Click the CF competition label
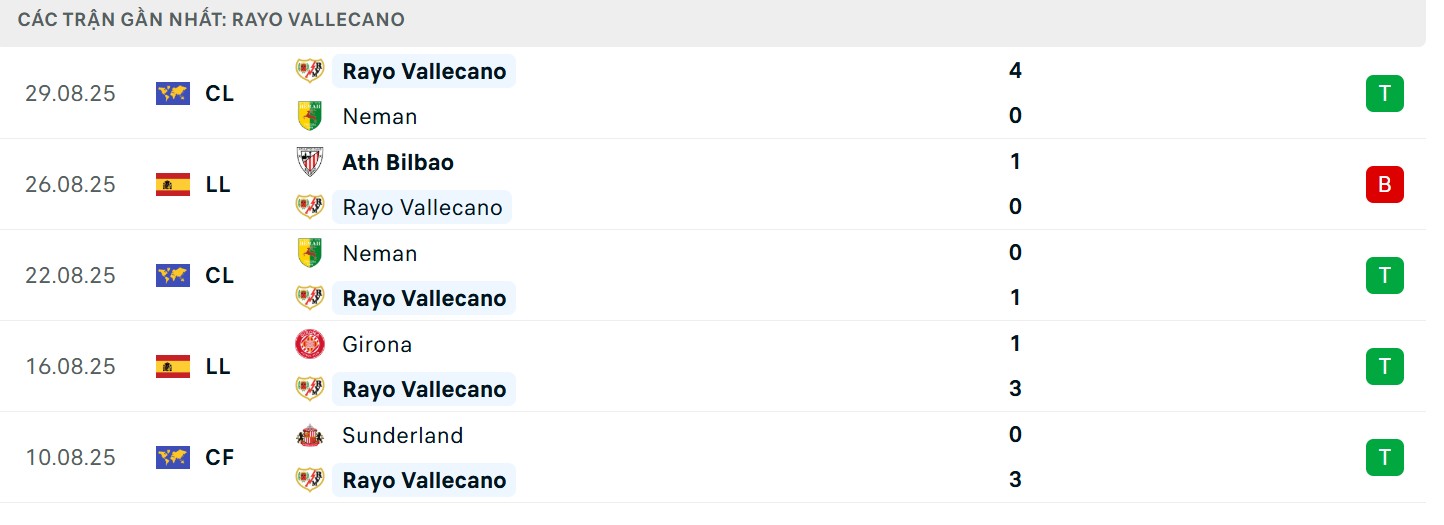 [x=219, y=457]
